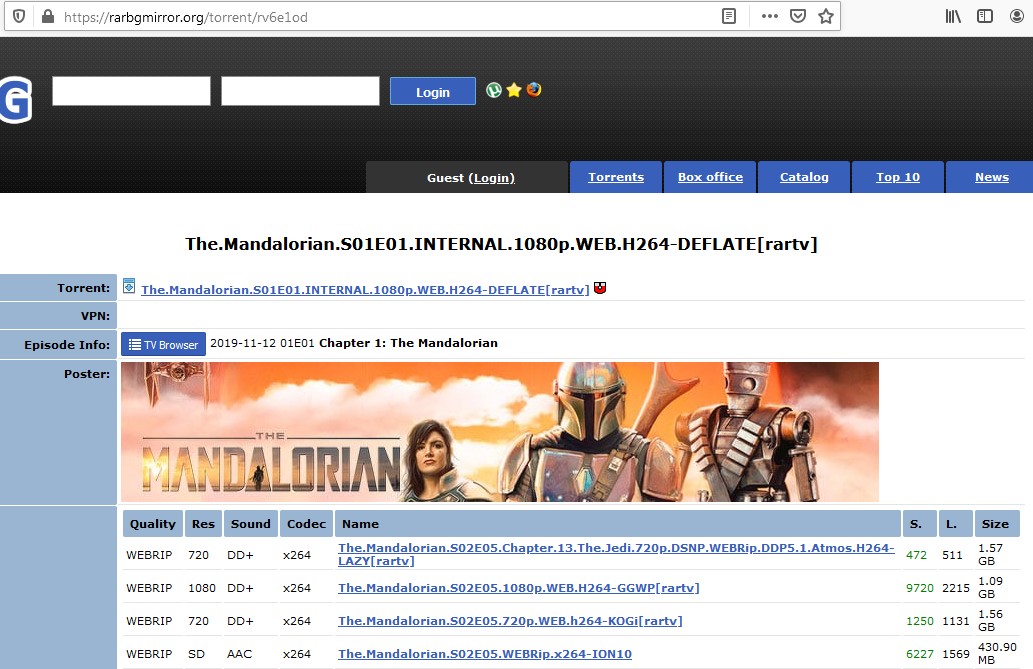Focus the password input field

coord(300,91)
